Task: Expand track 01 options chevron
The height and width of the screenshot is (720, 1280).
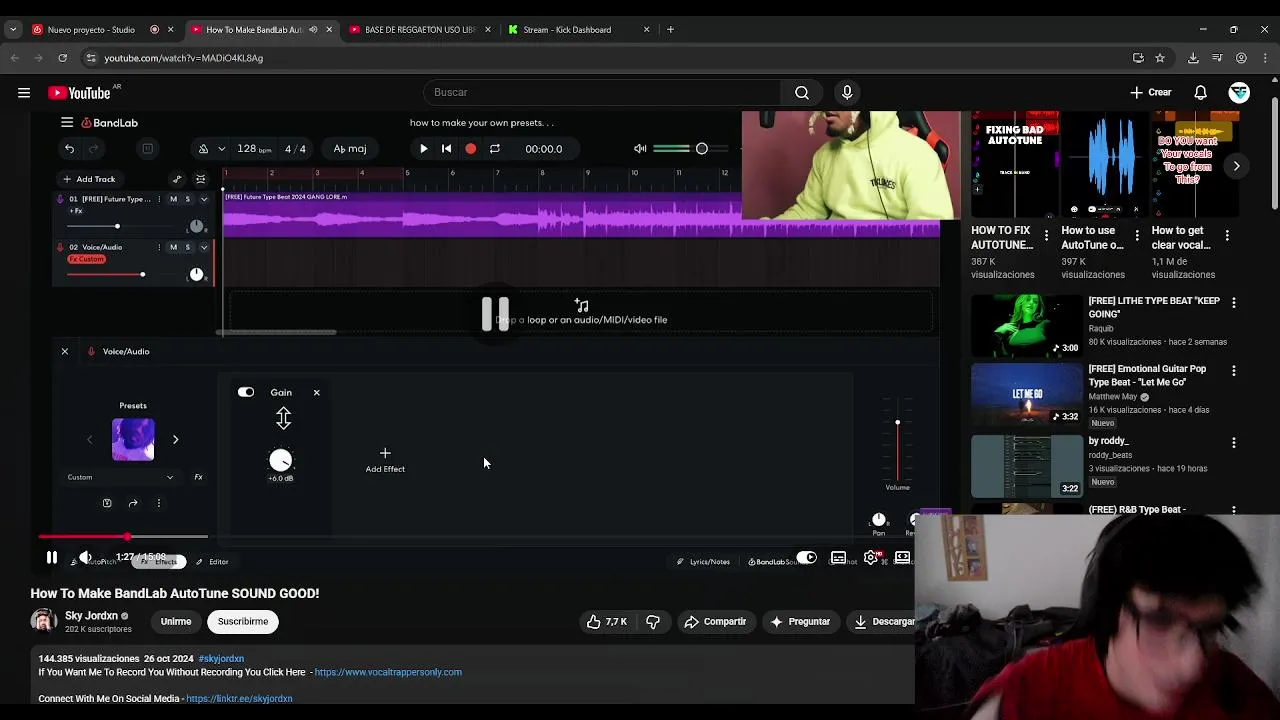Action: pos(204,199)
